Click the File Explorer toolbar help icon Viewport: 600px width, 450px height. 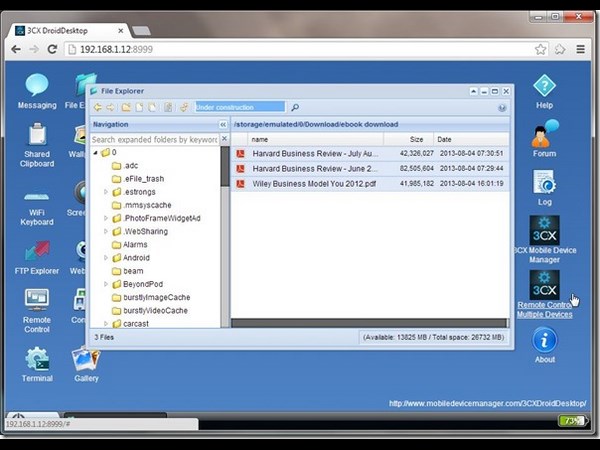pyautogui.click(x=502, y=108)
